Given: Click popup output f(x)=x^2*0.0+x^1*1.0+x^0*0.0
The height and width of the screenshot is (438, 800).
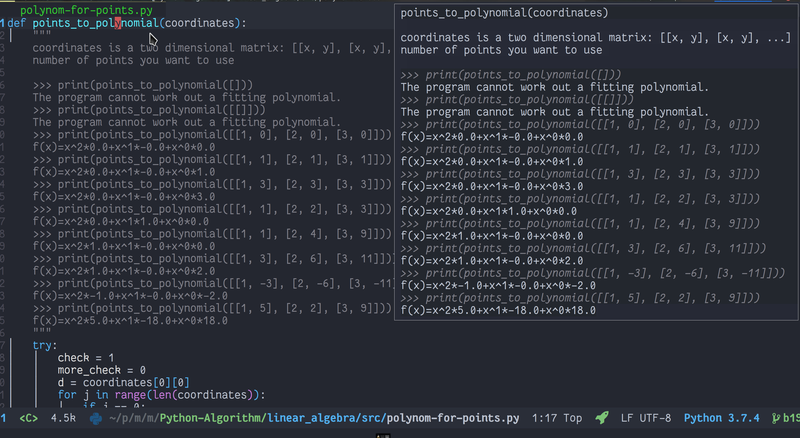Looking at the screenshot, I should (x=489, y=211).
